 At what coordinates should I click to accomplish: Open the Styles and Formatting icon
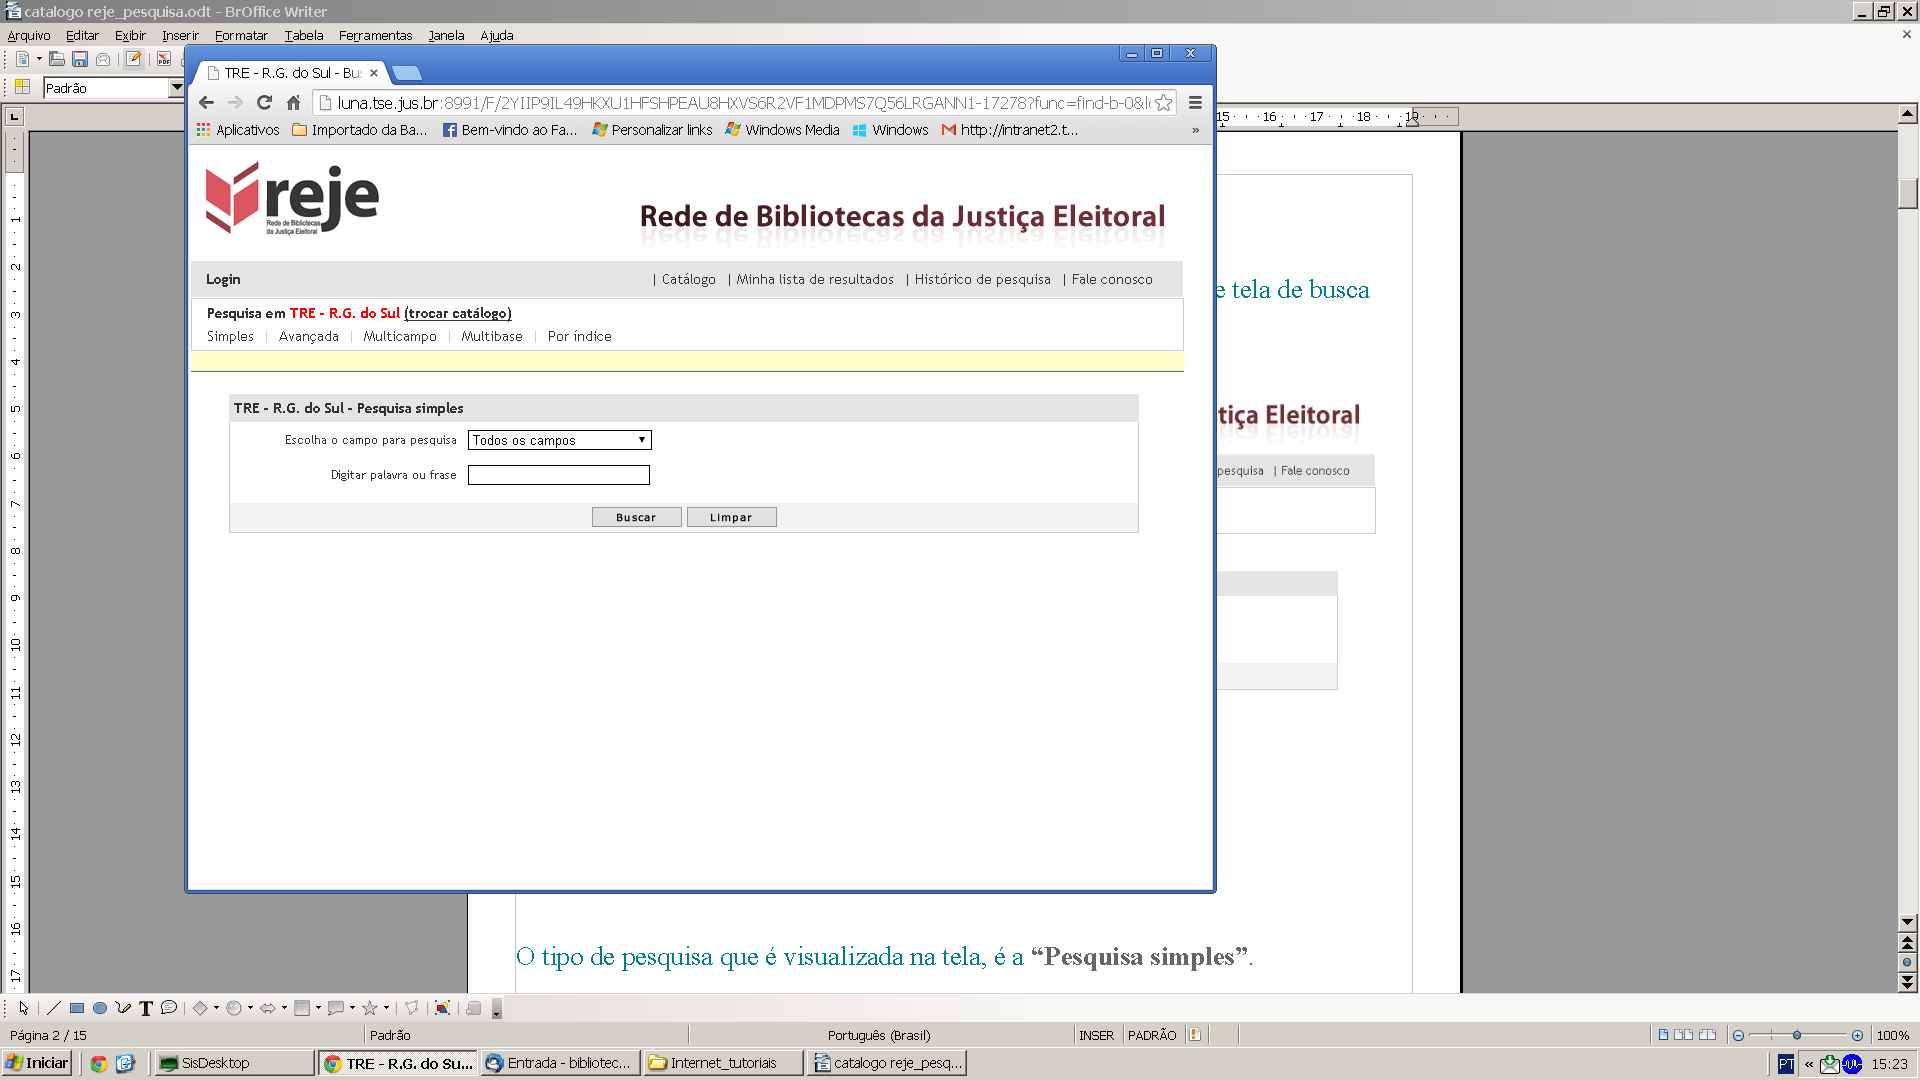coord(22,88)
